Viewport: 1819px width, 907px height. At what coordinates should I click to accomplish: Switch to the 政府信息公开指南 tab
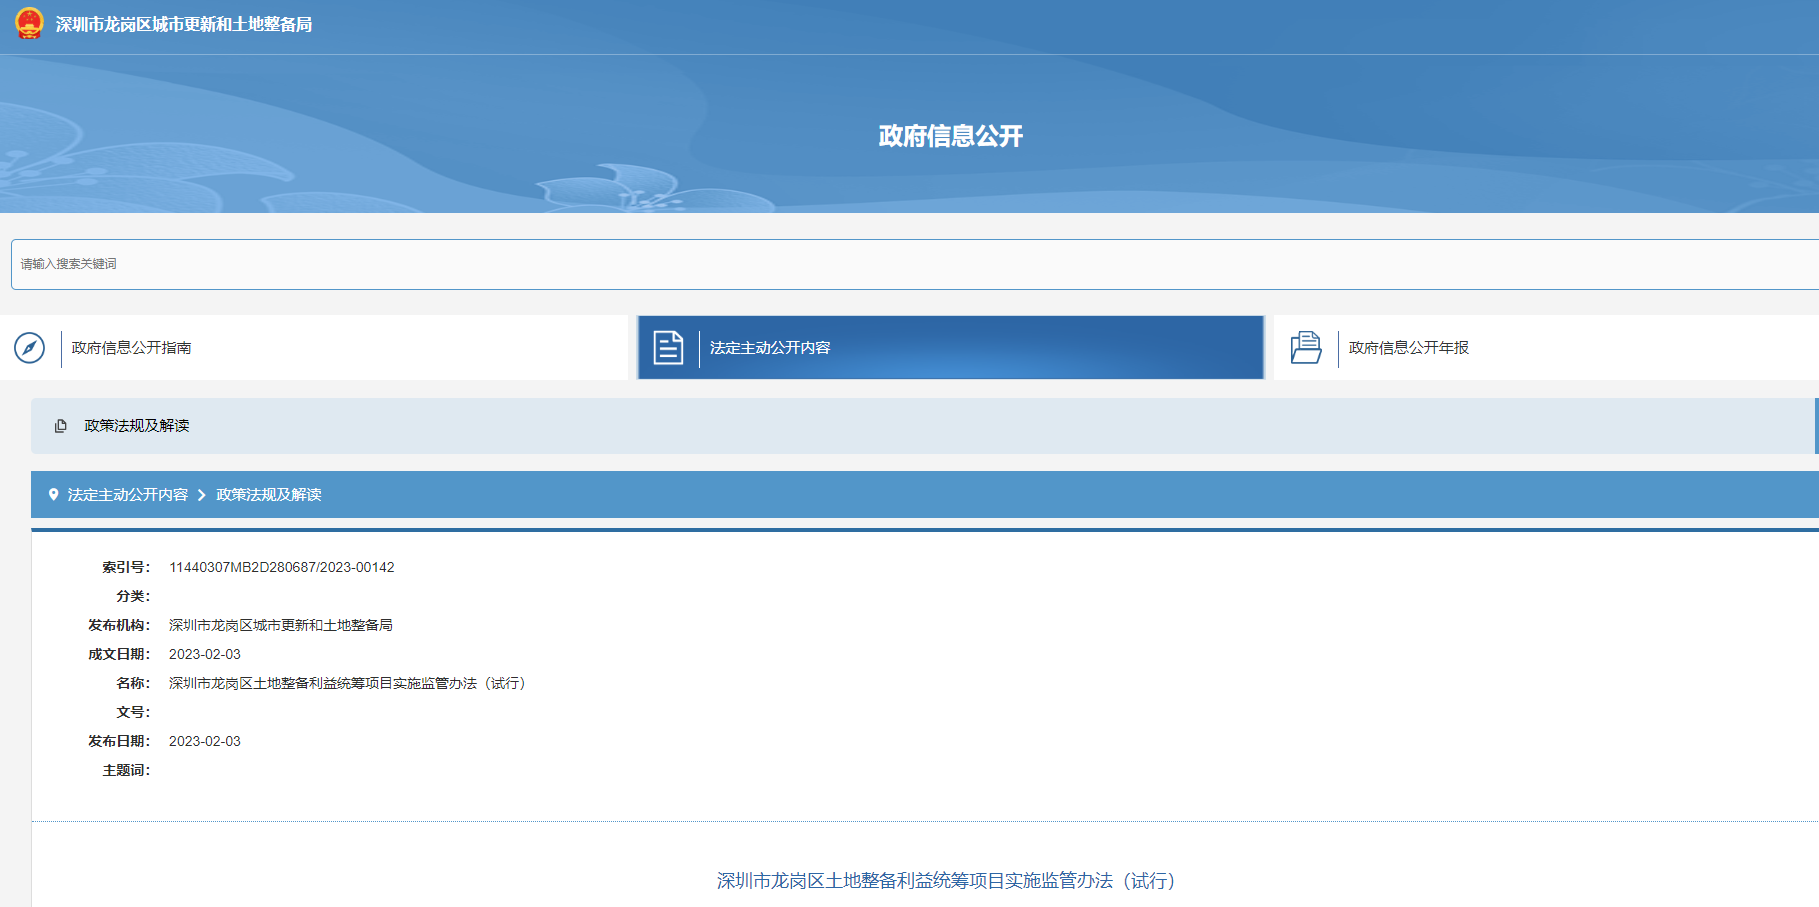pyautogui.click(x=131, y=348)
